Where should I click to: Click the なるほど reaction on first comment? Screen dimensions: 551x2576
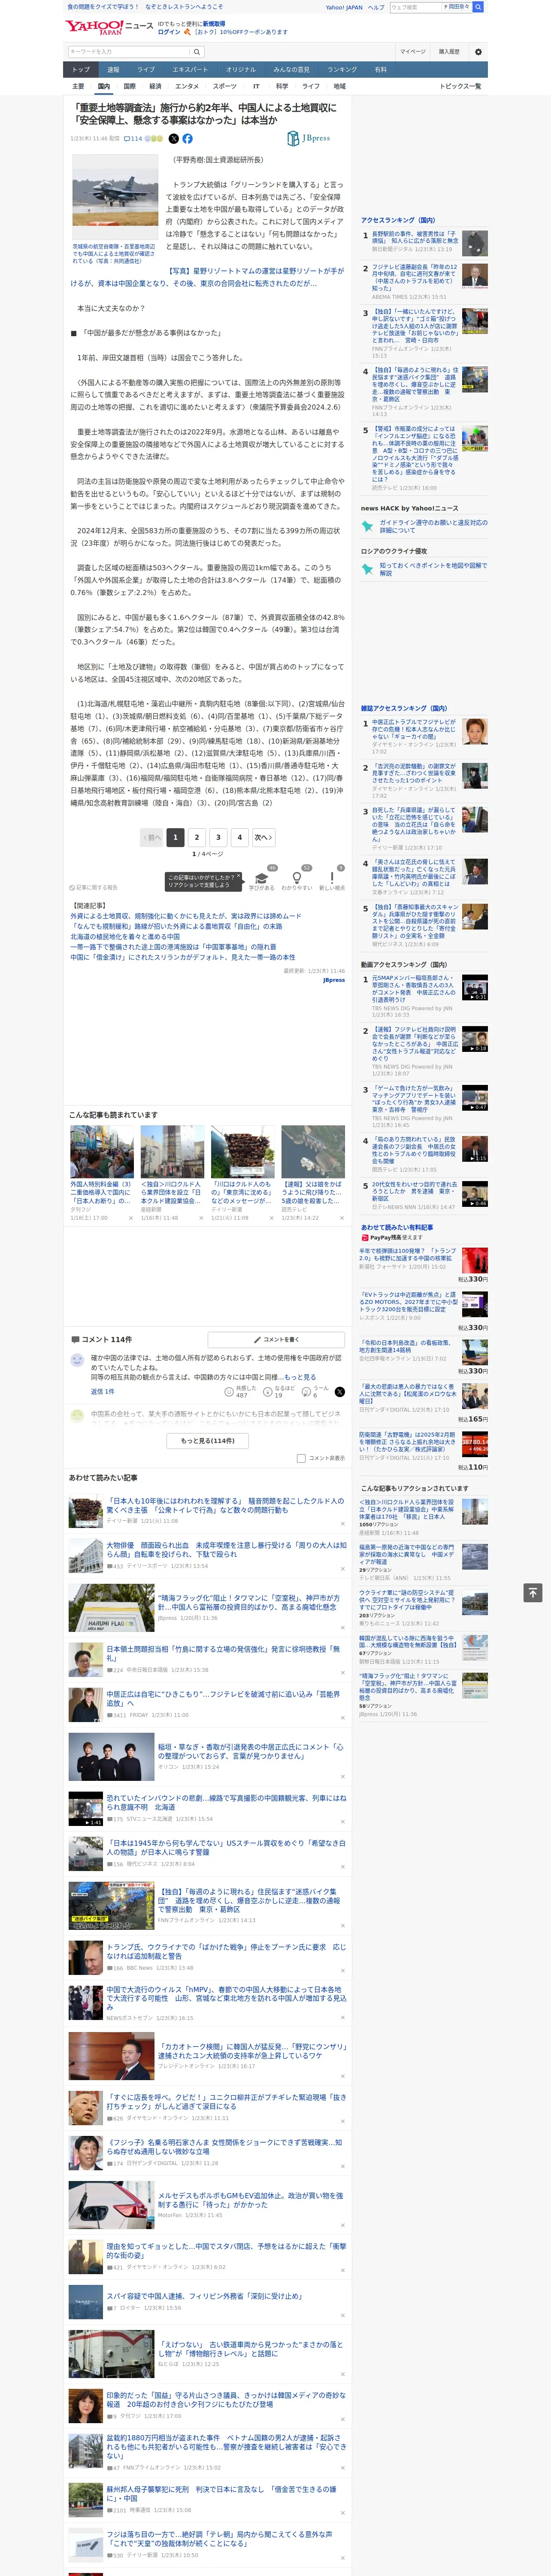pyautogui.click(x=280, y=1392)
